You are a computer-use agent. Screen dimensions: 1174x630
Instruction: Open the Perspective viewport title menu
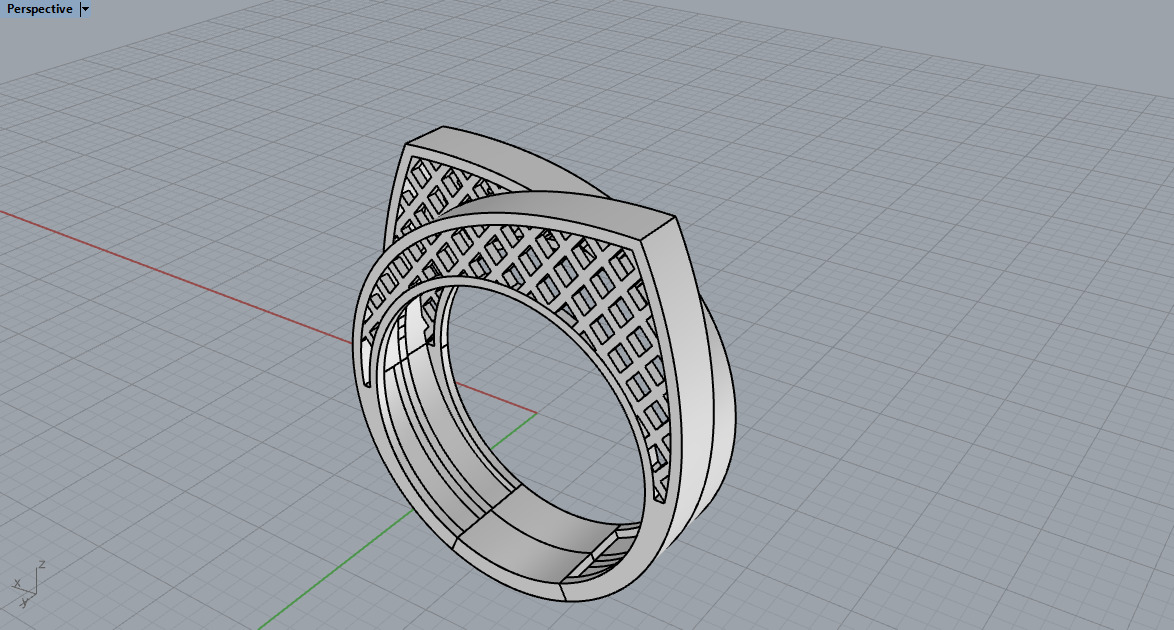[x=40, y=9]
